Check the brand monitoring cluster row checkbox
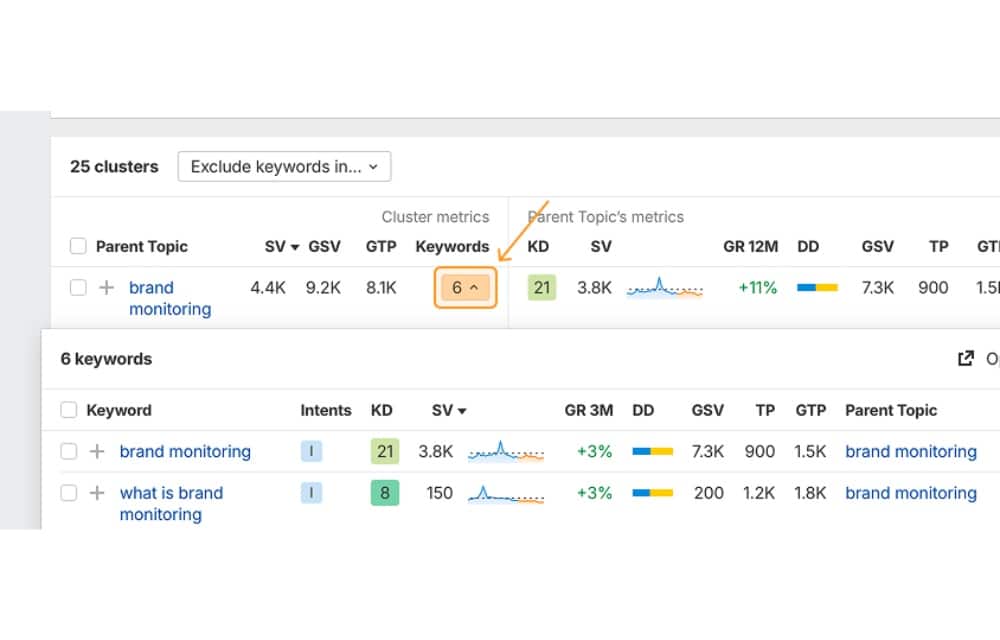The width and height of the screenshot is (1000, 640). tap(78, 287)
